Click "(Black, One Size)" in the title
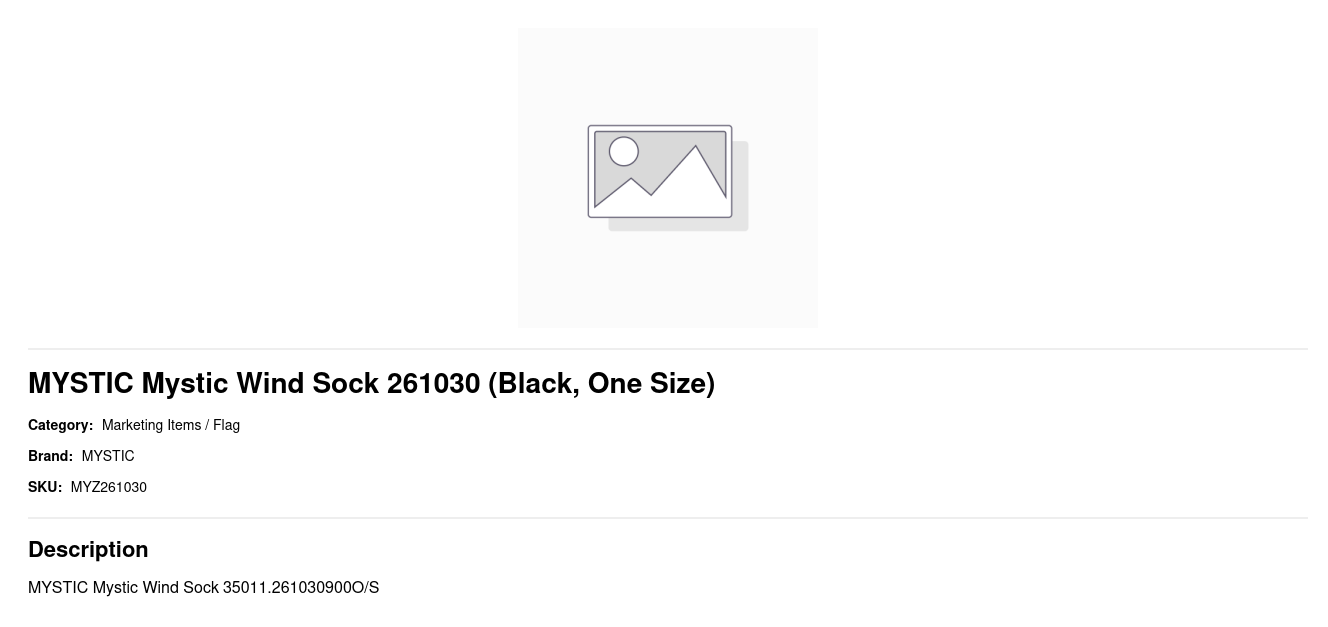1328x627 pixels. (601, 383)
